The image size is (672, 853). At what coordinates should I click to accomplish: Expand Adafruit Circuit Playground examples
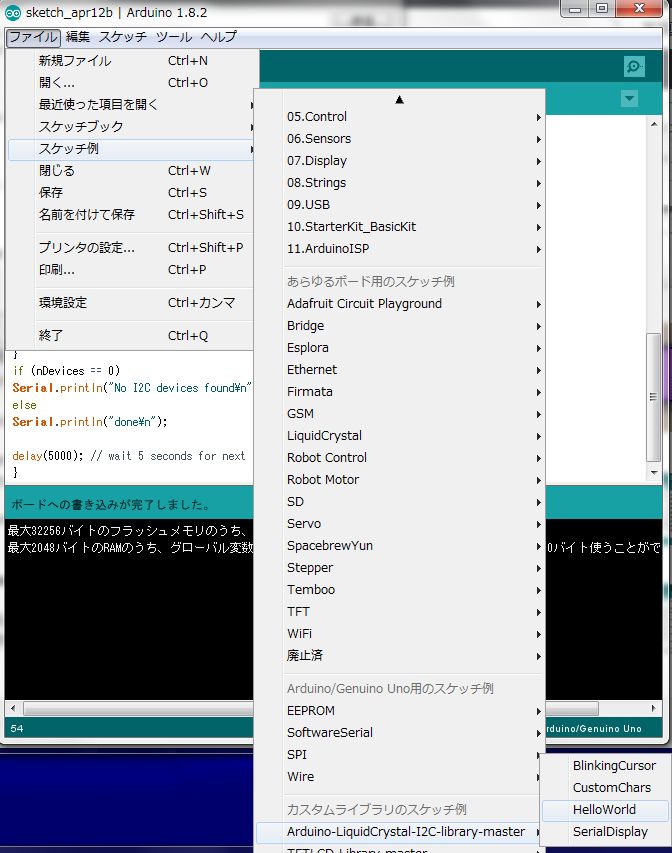click(x=400, y=304)
